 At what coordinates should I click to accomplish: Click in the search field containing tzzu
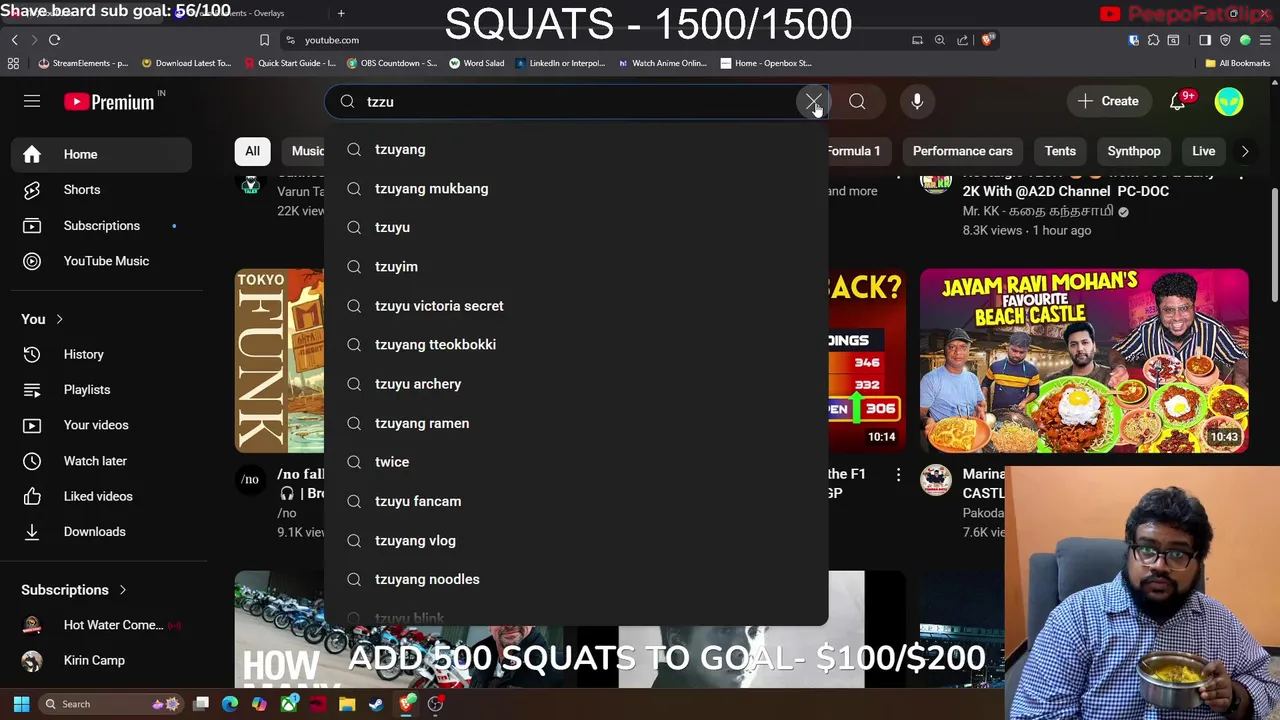(x=575, y=101)
